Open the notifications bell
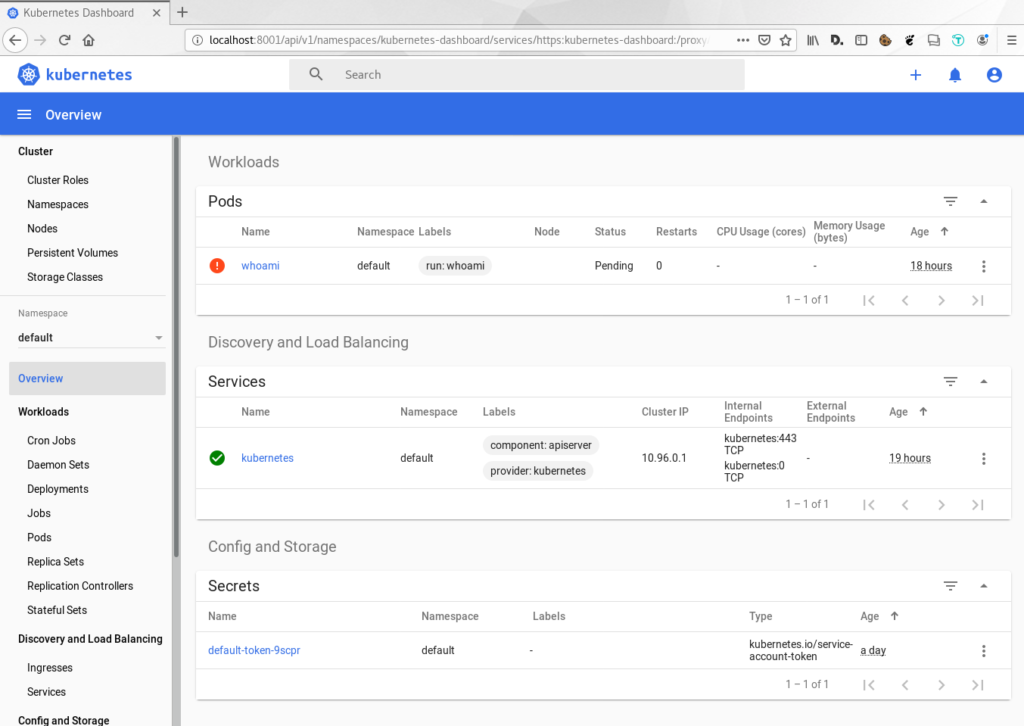1024x726 pixels. coord(955,75)
